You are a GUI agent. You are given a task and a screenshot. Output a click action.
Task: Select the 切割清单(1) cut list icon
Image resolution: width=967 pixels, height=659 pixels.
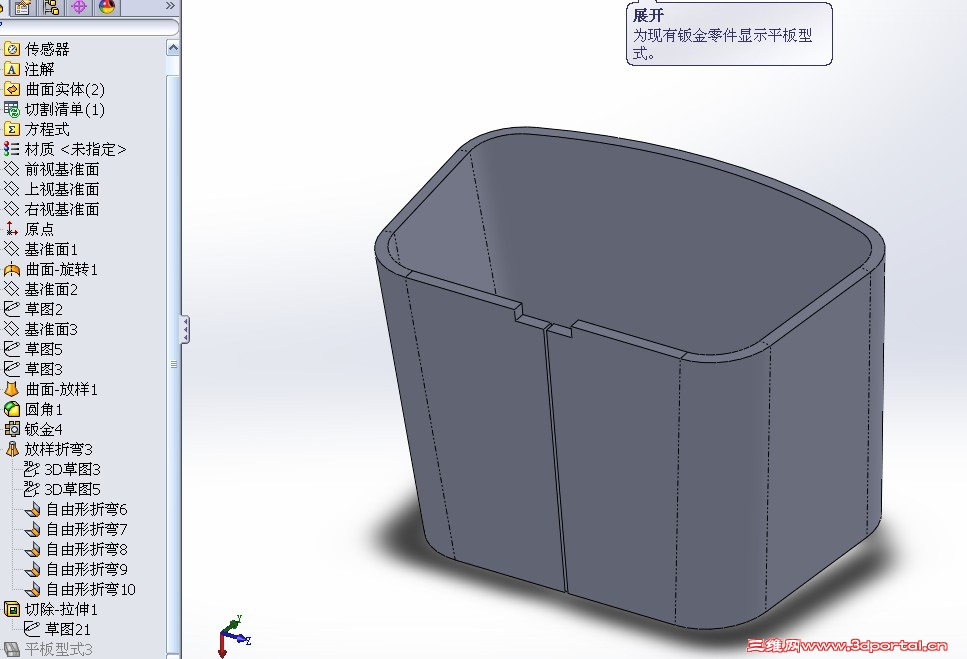tap(14, 109)
